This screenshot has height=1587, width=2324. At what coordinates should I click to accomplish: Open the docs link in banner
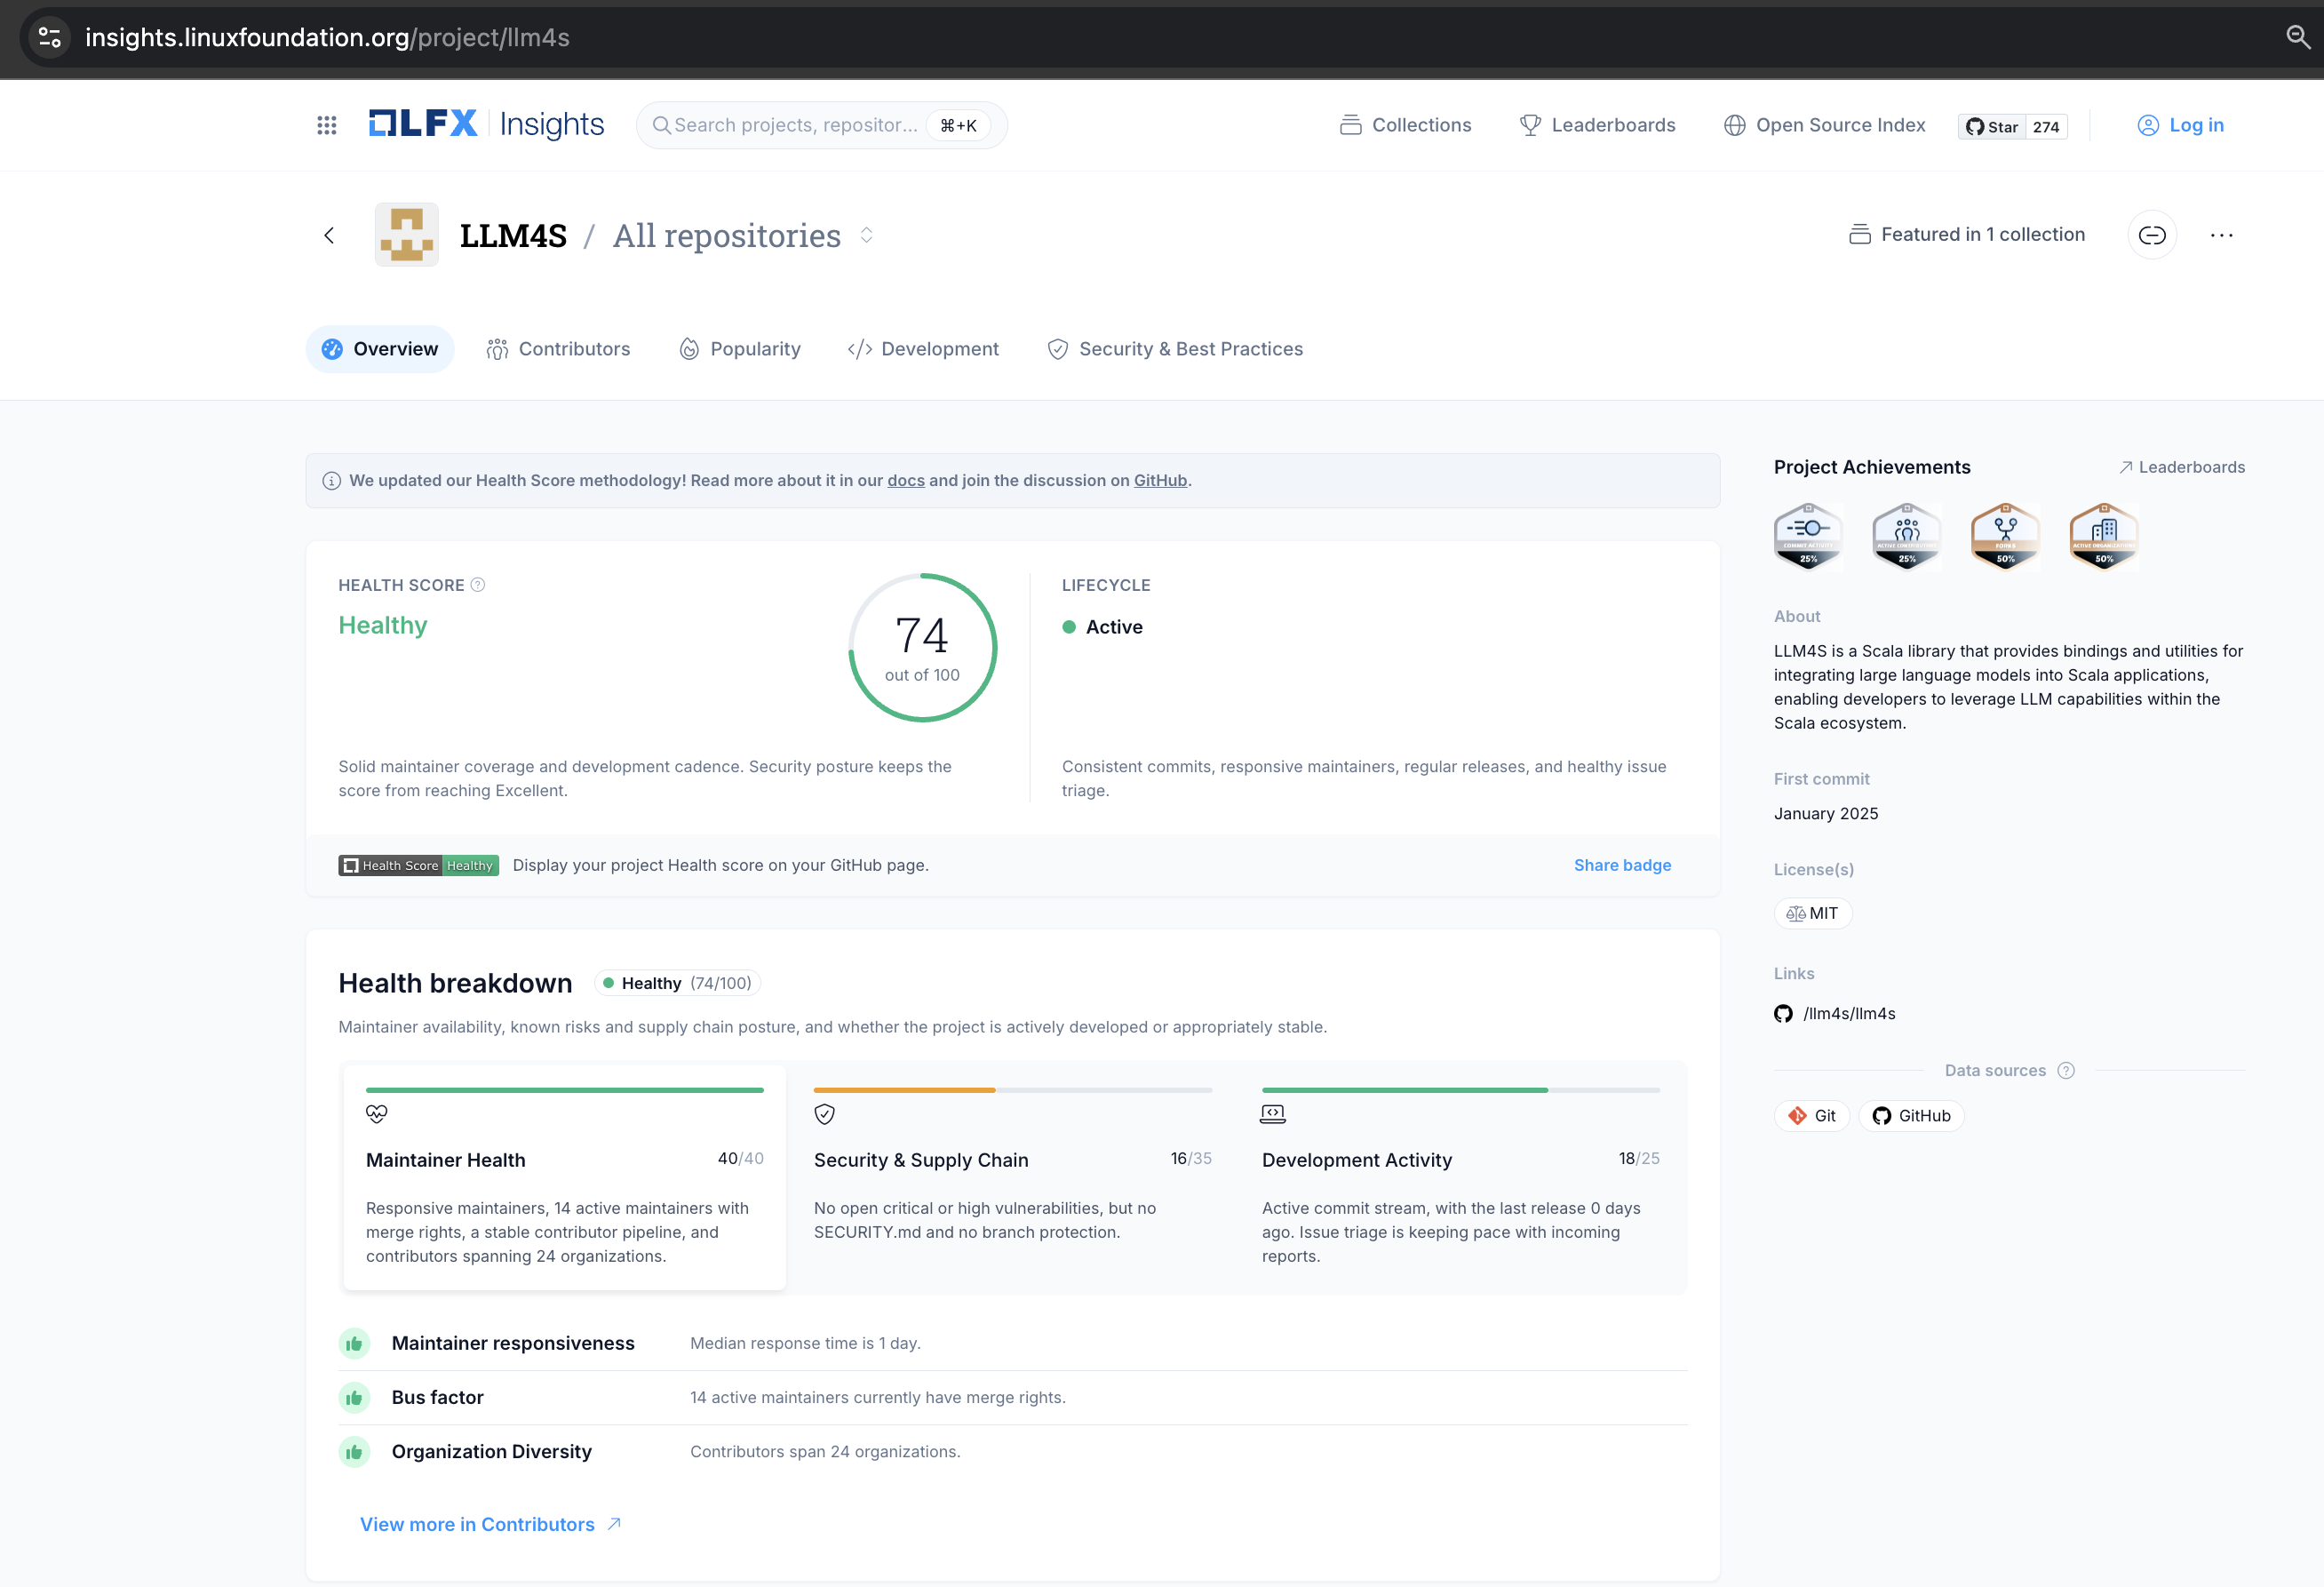906,481
